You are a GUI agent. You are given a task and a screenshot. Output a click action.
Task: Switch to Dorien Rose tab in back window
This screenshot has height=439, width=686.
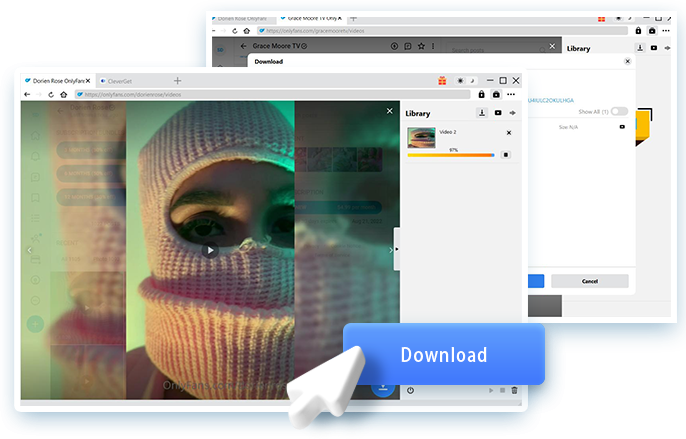(242, 18)
